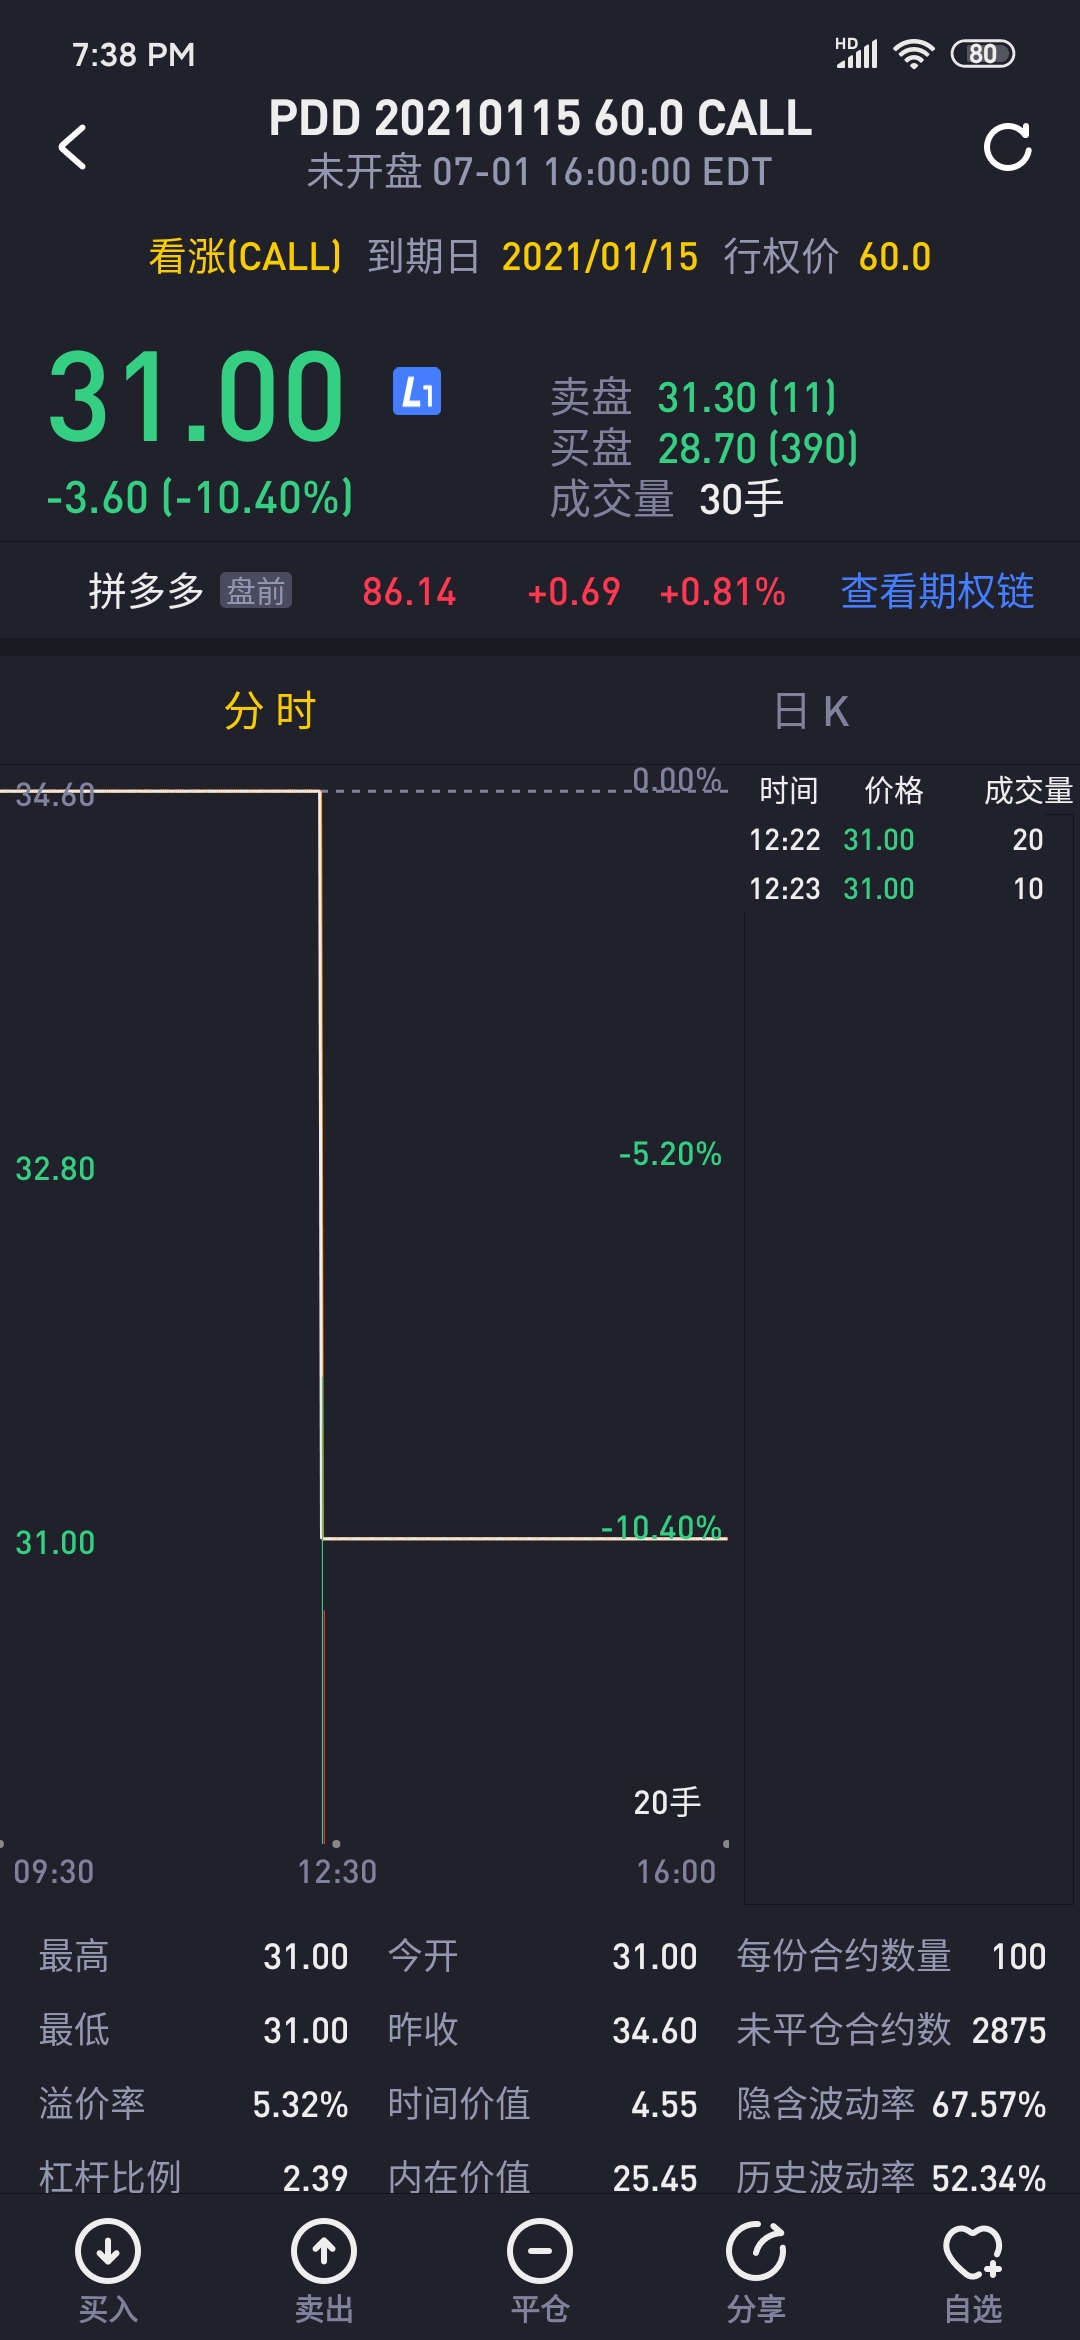Switch to the 分时 intraday tab

tap(270, 711)
